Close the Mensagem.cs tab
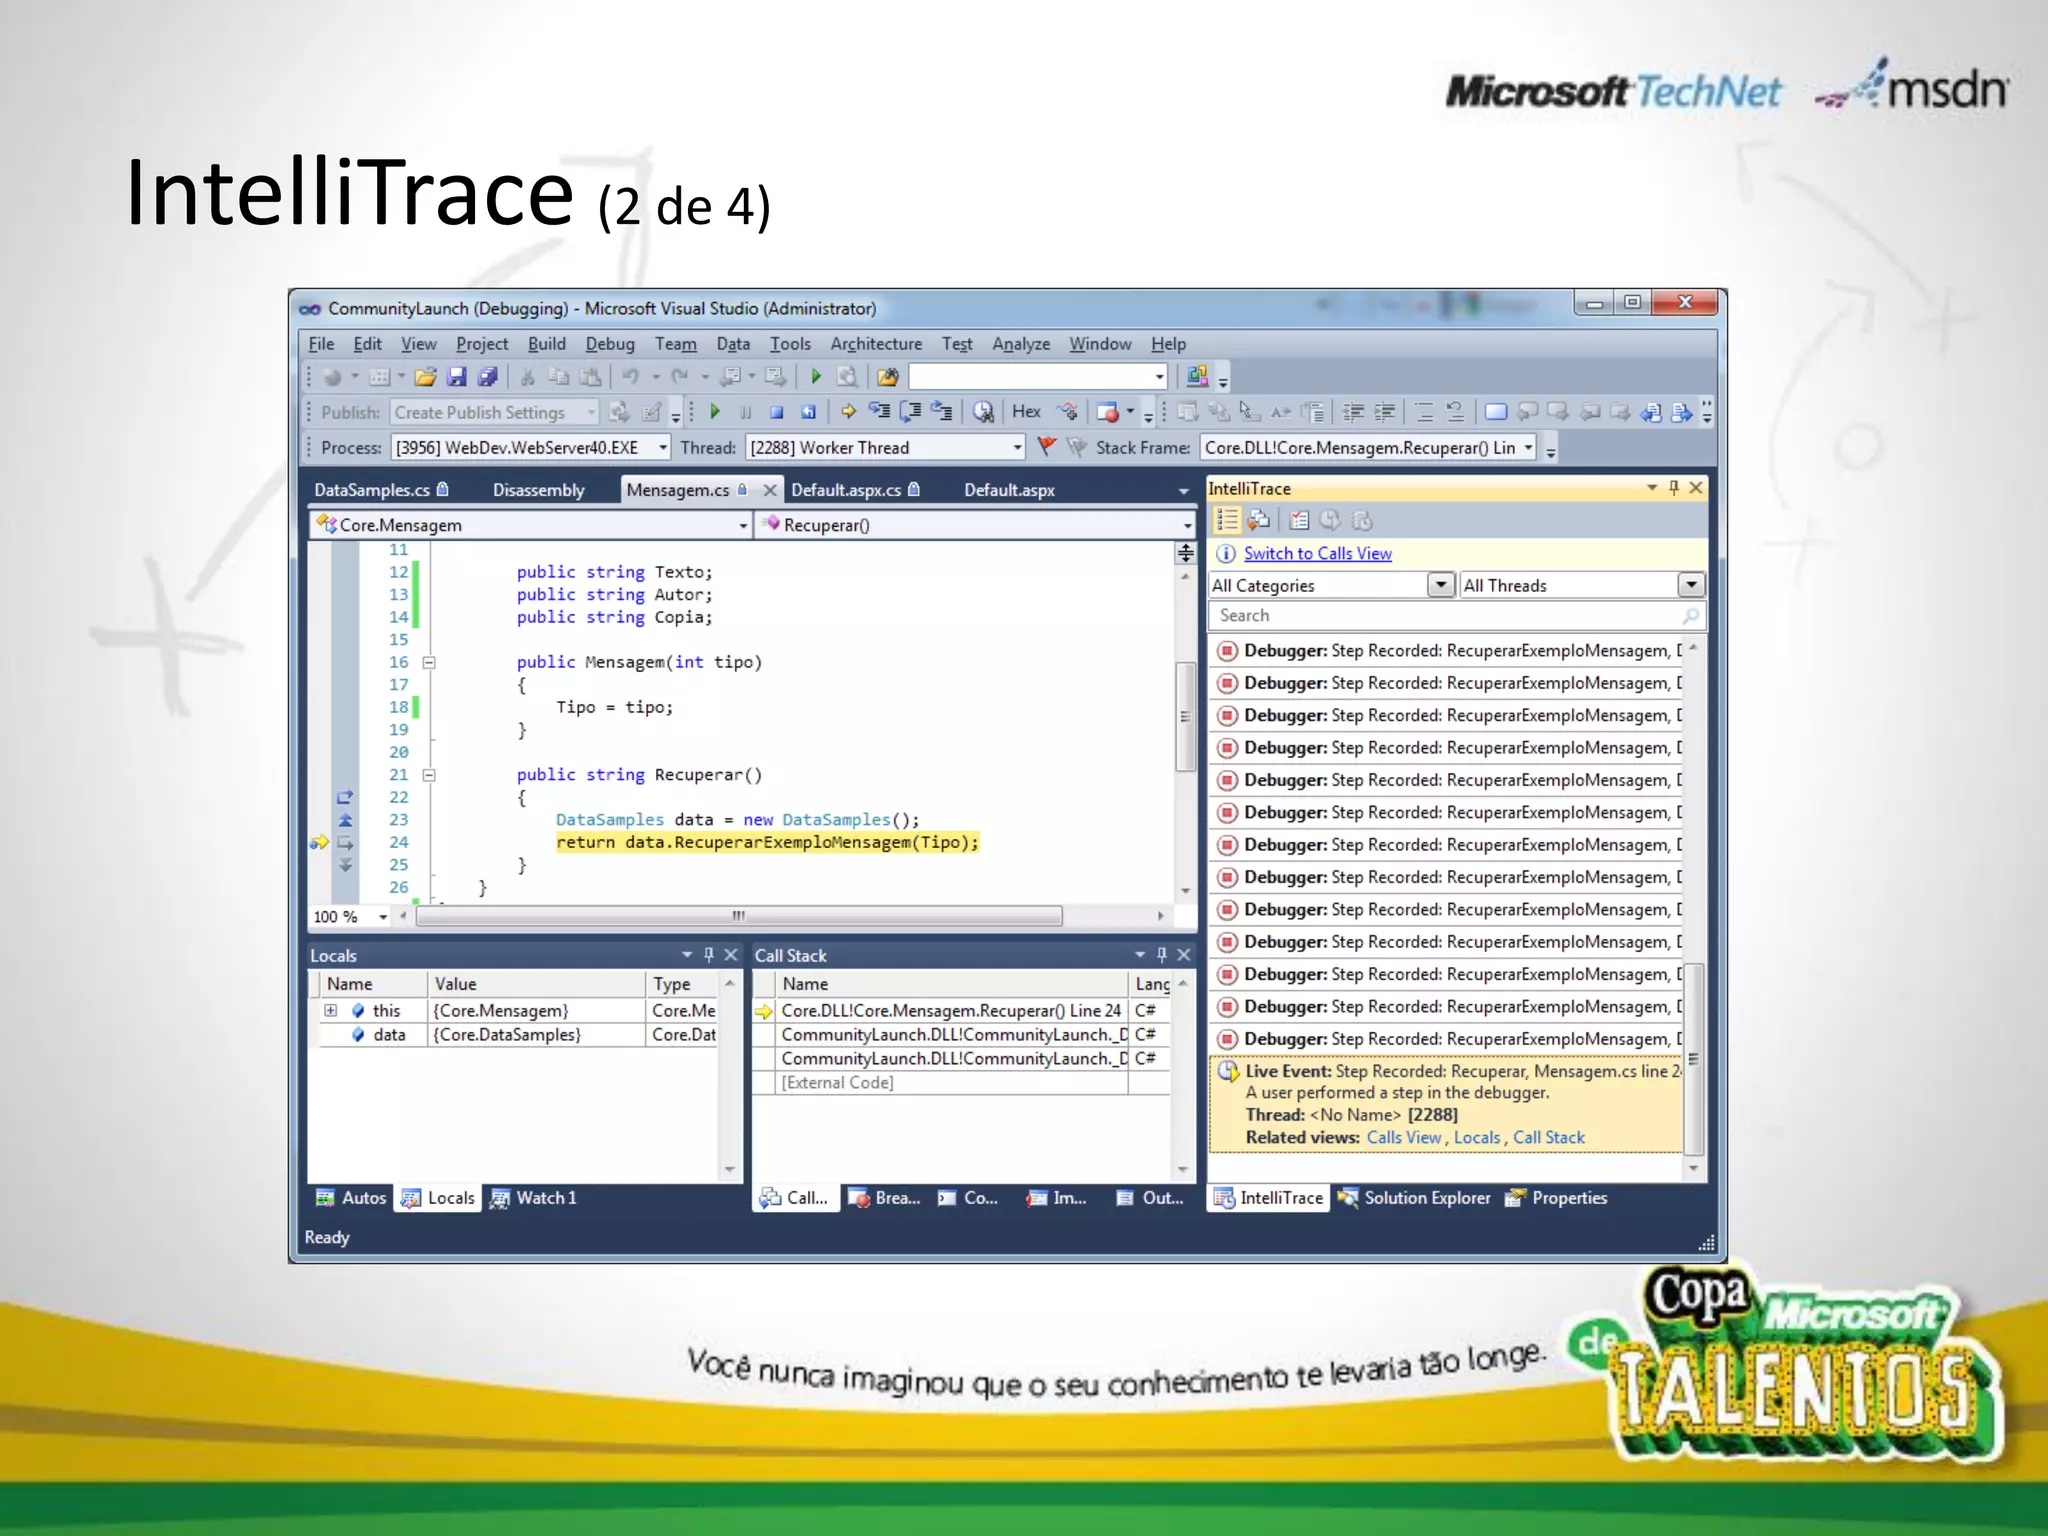Viewport: 2048px width, 1536px height. (x=769, y=490)
